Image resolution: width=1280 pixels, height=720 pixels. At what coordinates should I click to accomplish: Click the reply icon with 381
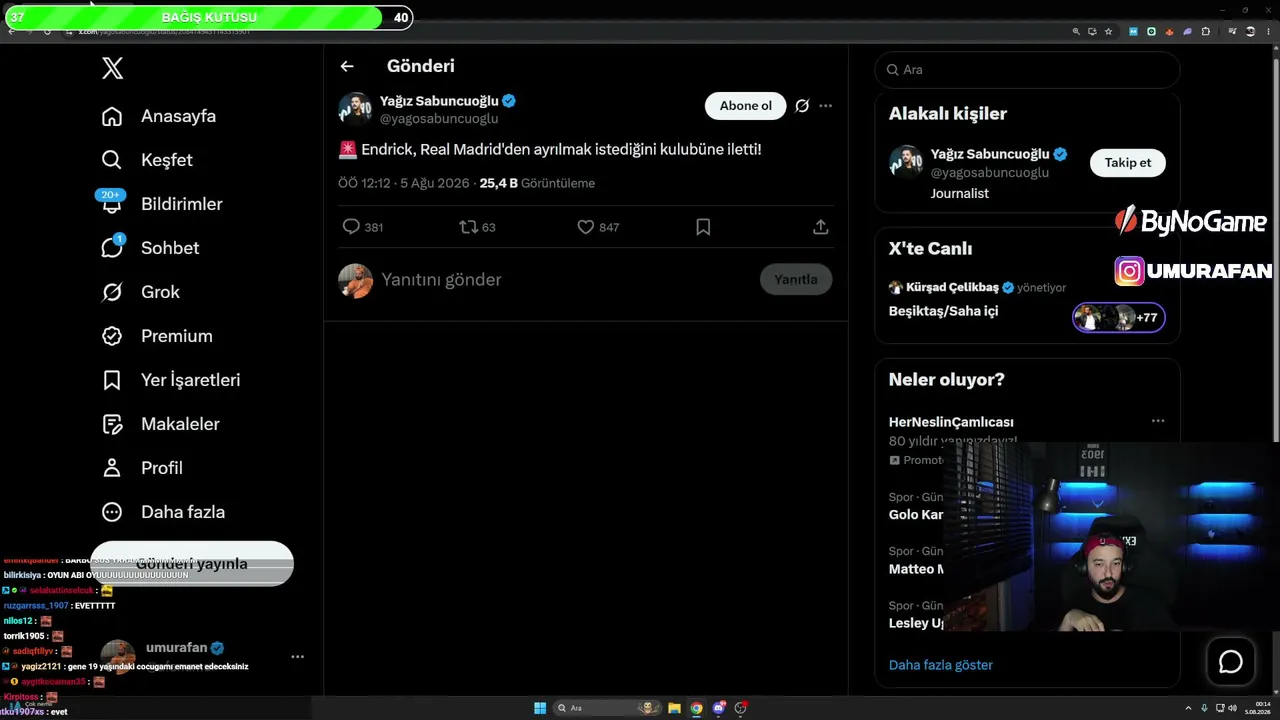(x=362, y=227)
